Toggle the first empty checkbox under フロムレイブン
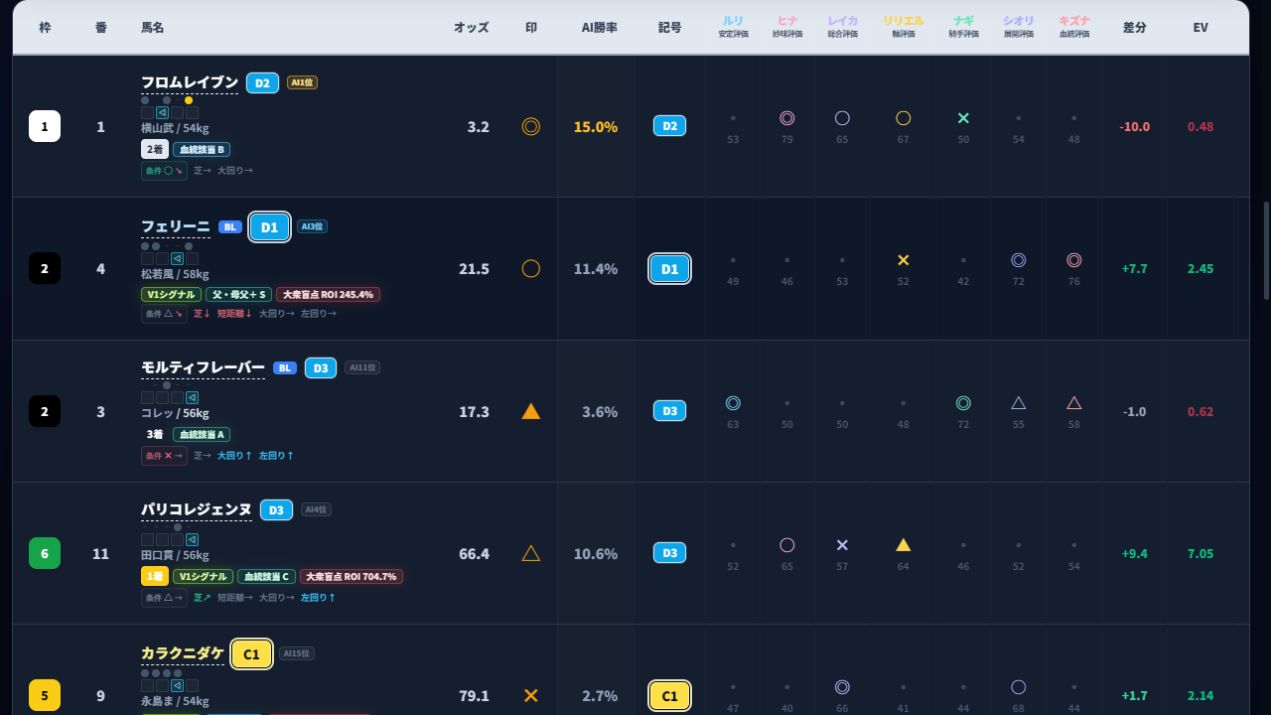Viewport: 1271px width, 715px height. tap(147, 113)
